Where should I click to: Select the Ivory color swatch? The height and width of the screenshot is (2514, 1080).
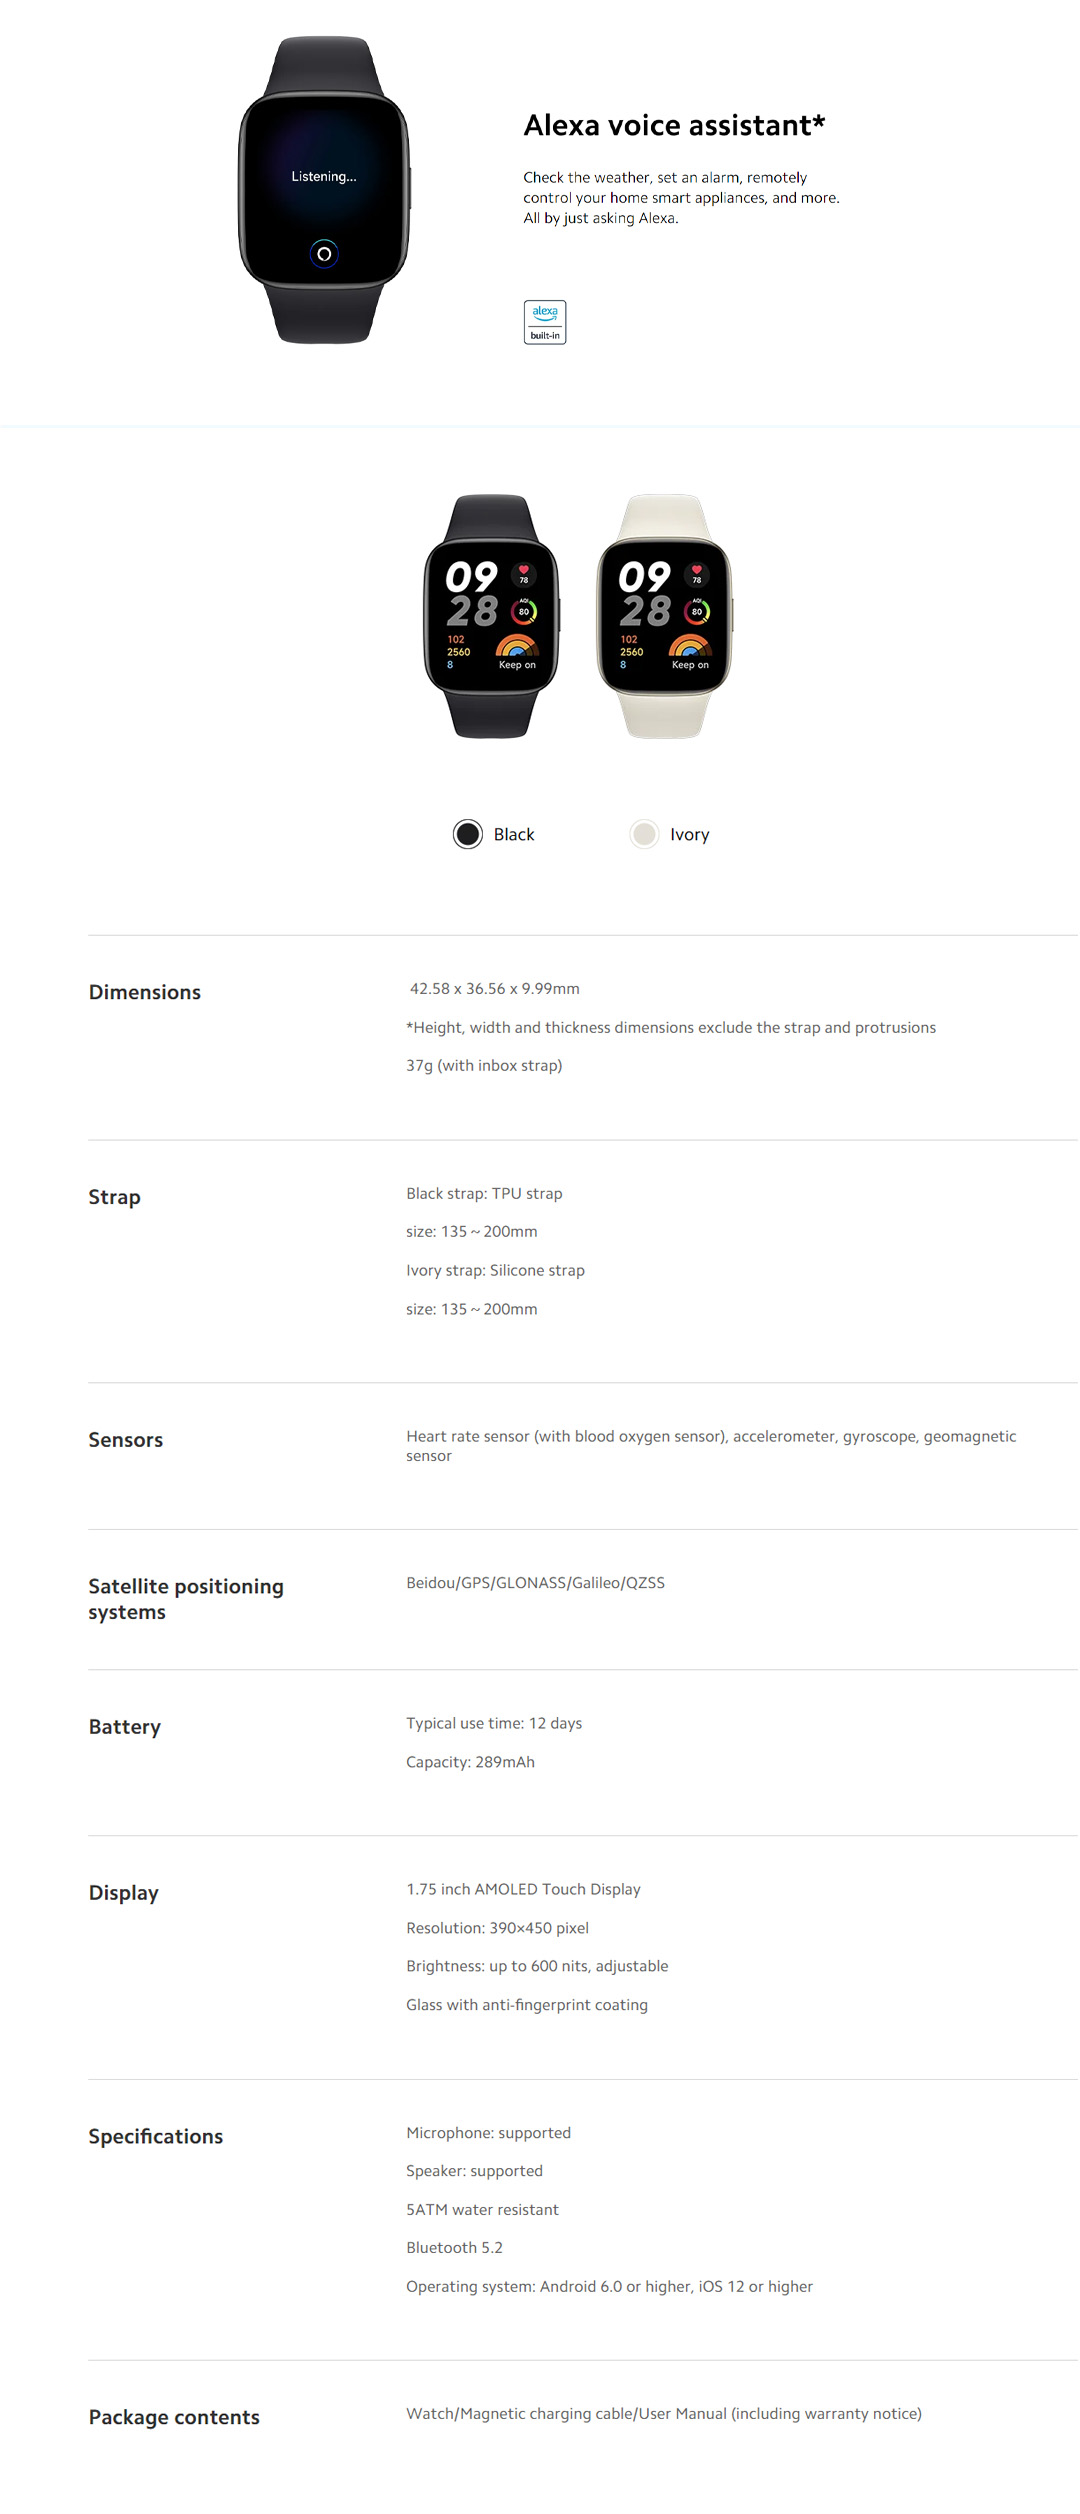tap(644, 834)
